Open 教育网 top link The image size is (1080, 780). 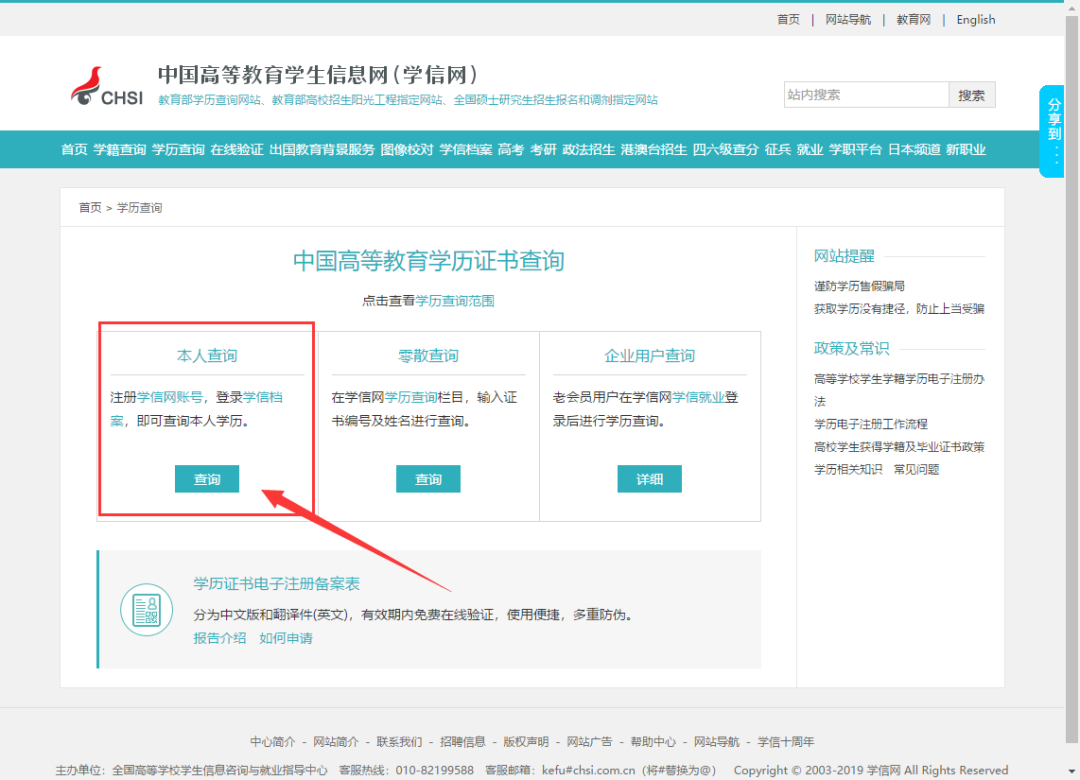pyautogui.click(x=913, y=19)
